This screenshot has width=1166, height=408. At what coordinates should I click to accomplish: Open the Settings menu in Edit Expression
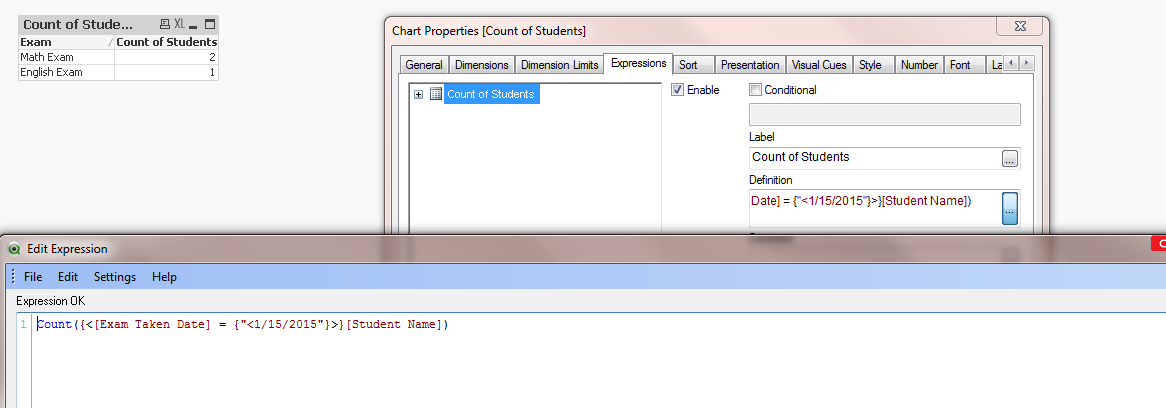(115, 277)
